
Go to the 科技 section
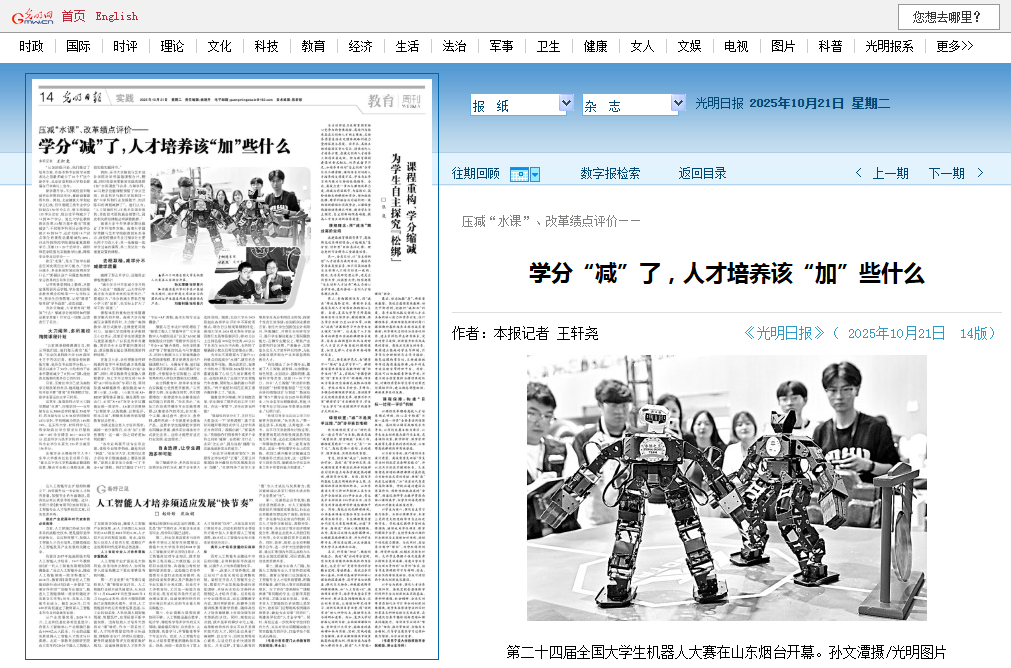(x=266, y=46)
